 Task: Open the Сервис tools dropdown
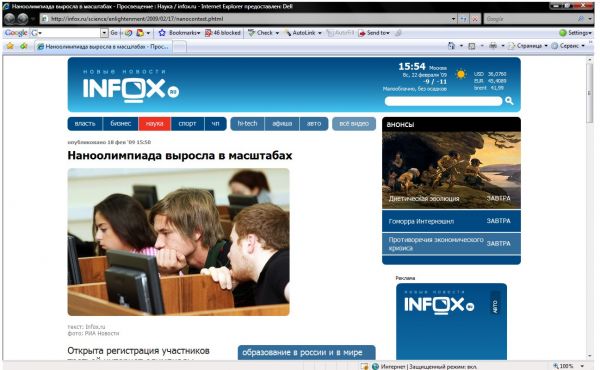click(x=568, y=46)
